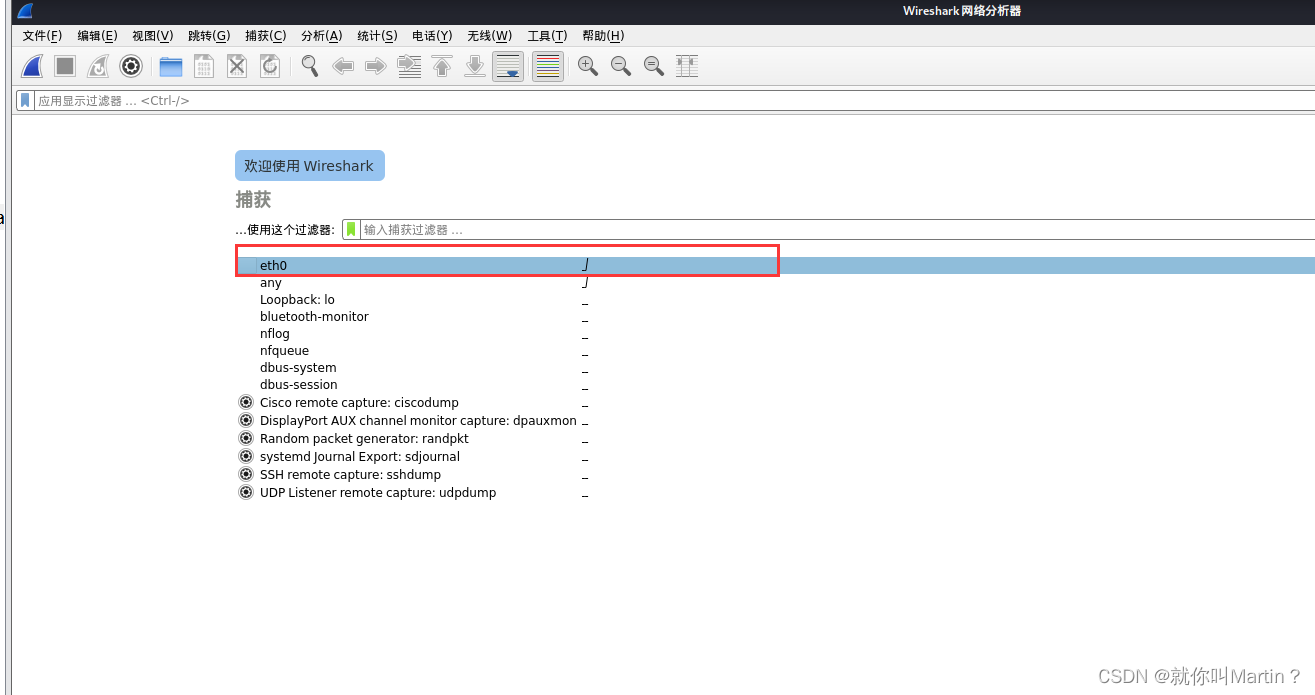Go to previous packet left arrow
Viewport: 1315px width, 695px height.
[343, 66]
